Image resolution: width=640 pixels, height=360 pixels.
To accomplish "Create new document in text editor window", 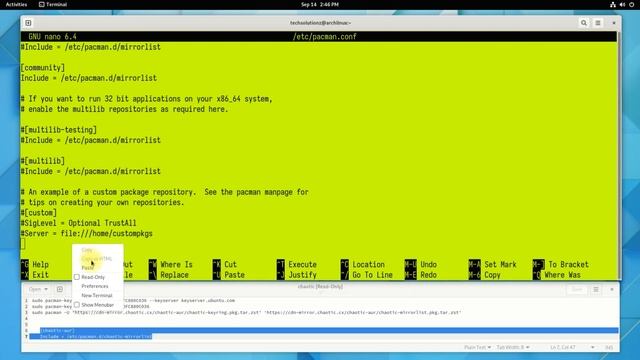I will coord(60,289).
